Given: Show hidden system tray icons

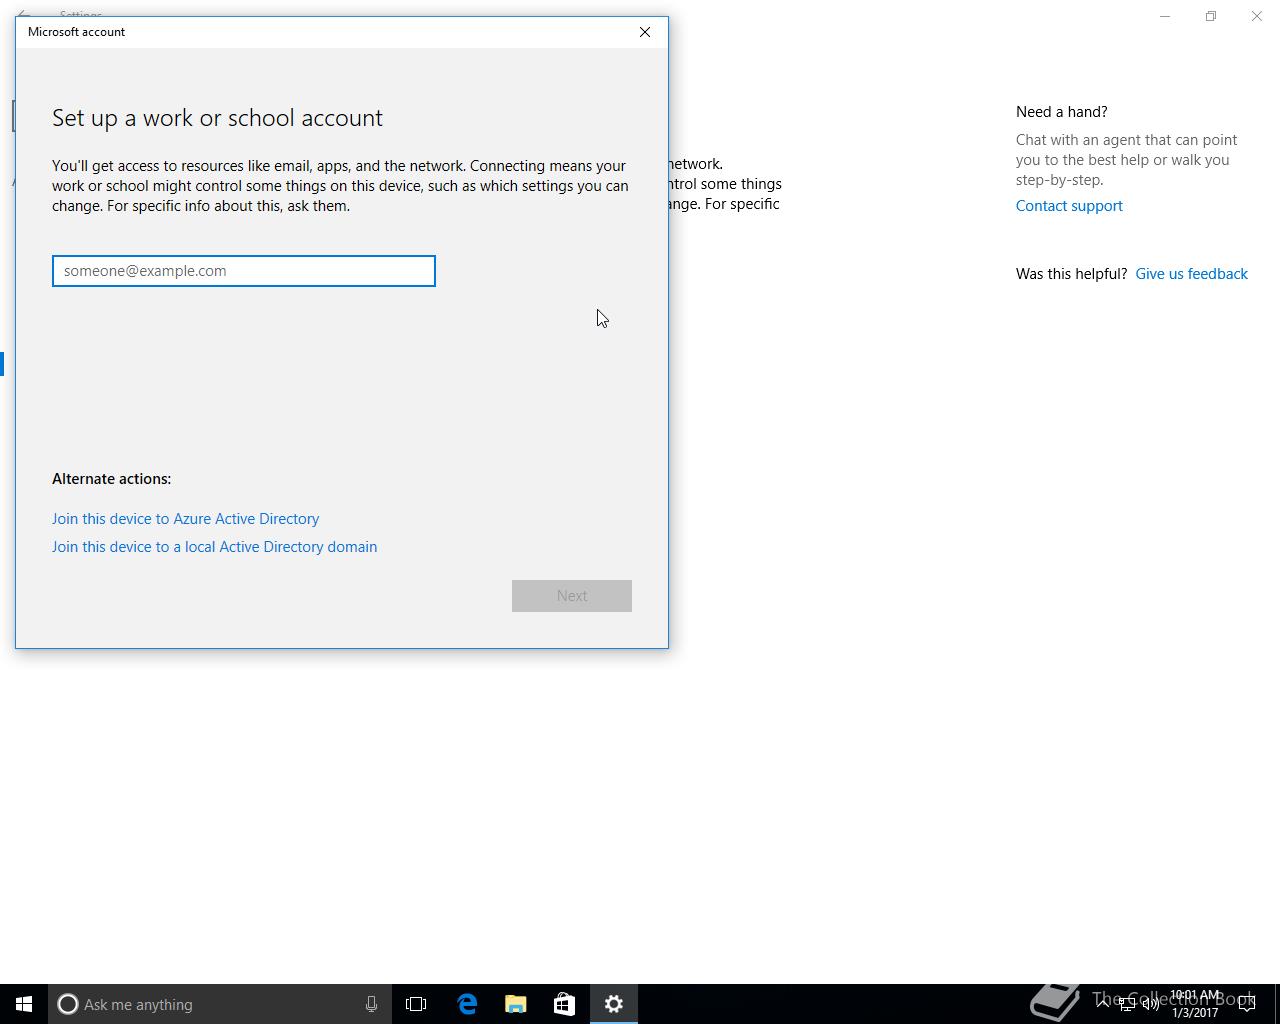Looking at the screenshot, I should coord(1103,1004).
